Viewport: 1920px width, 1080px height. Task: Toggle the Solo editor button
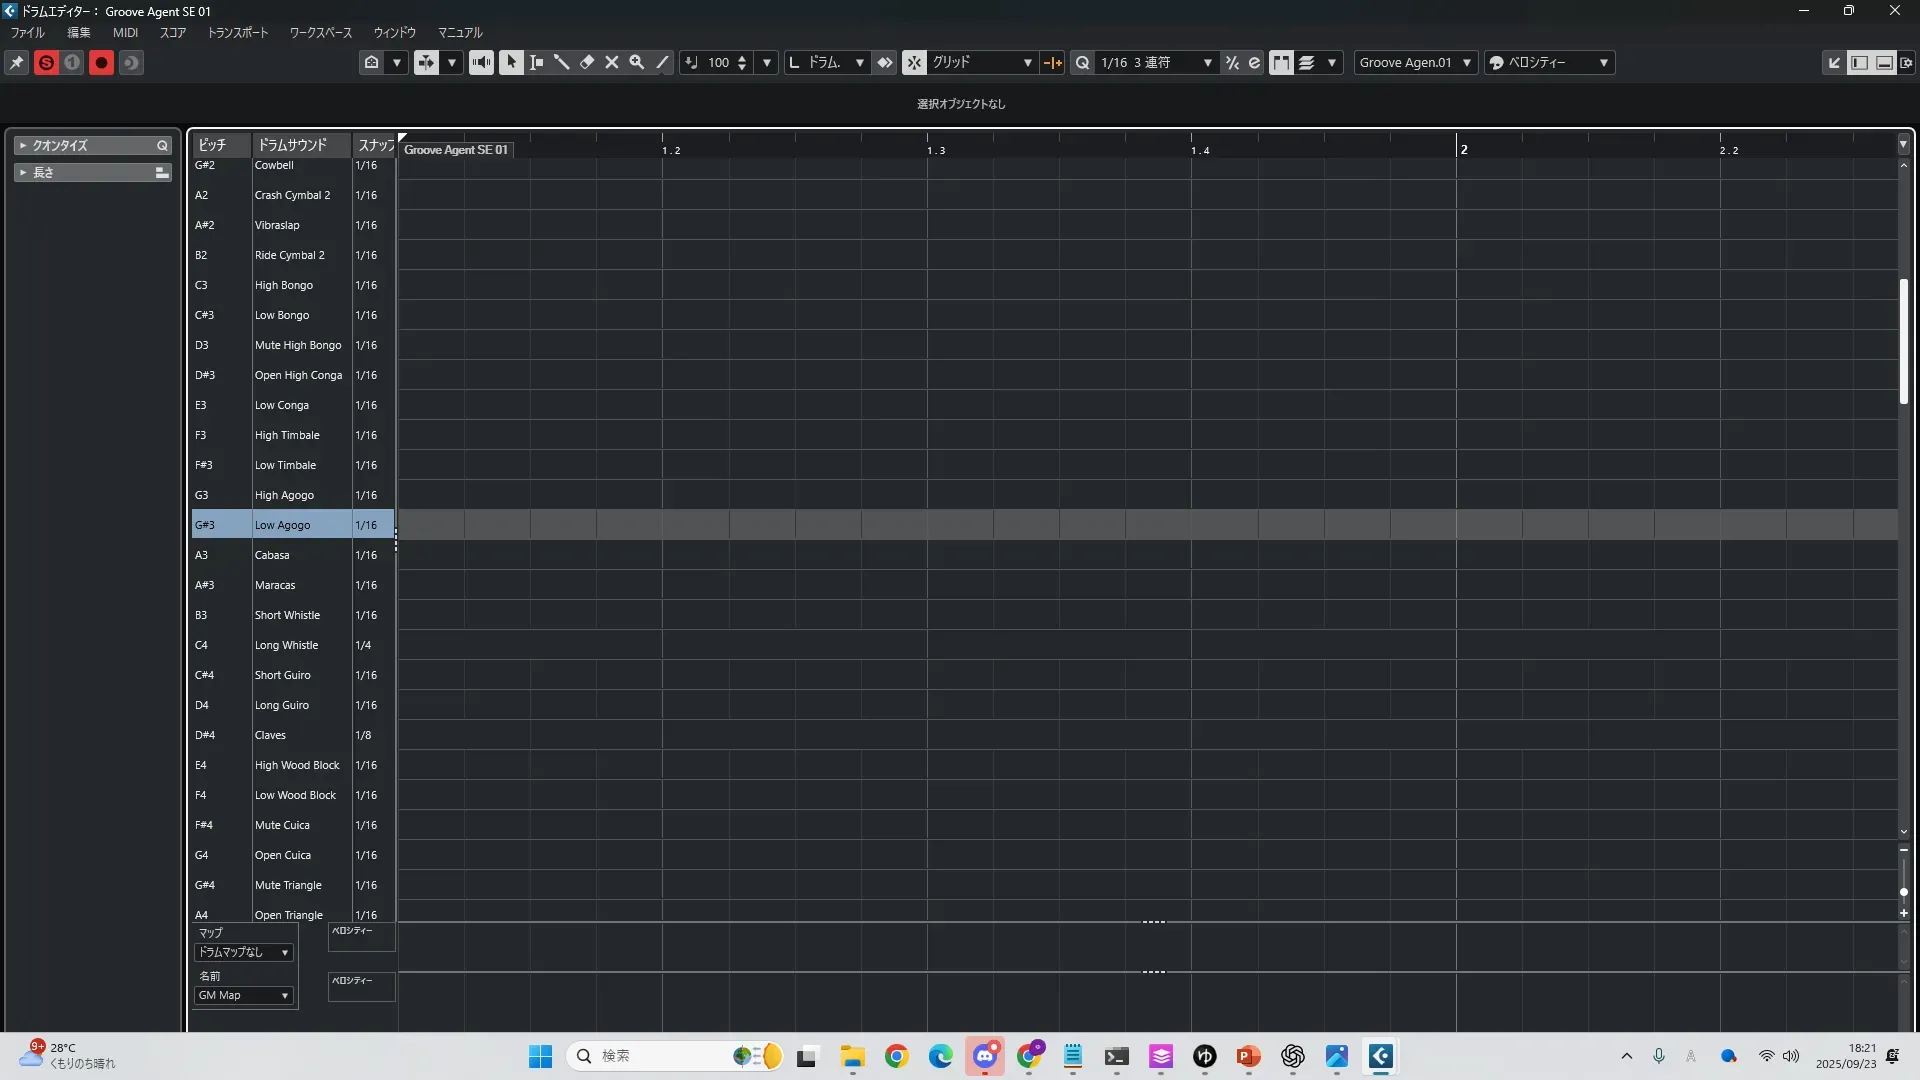pos(46,62)
